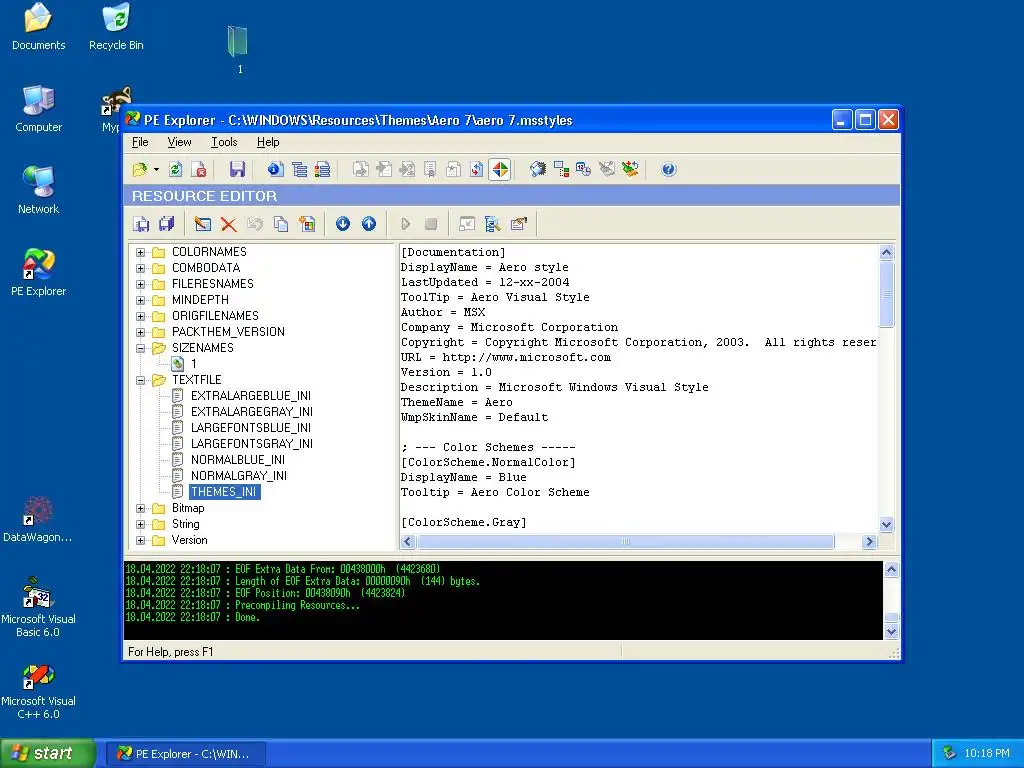Click the Windows Start button
The image size is (1024, 768).
(46, 753)
